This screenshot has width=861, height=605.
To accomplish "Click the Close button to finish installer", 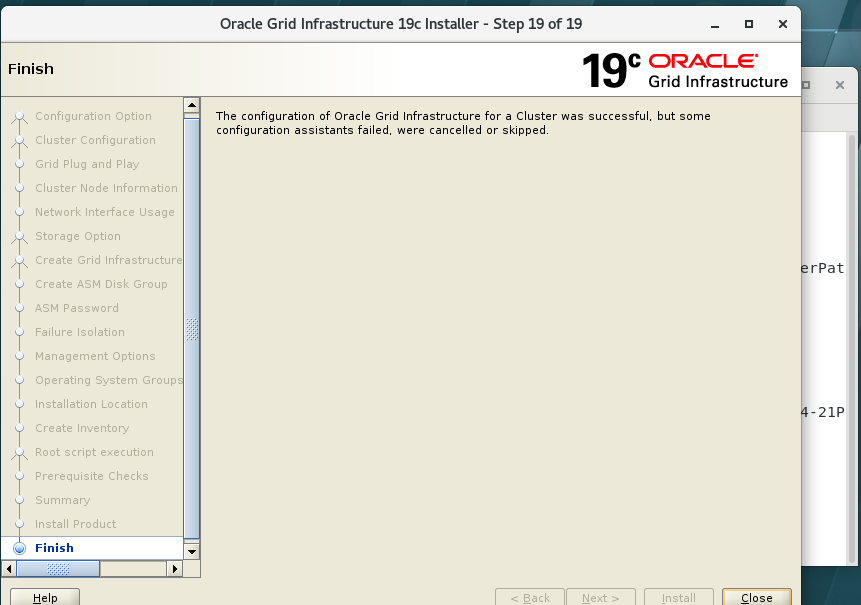I will coord(757,597).
